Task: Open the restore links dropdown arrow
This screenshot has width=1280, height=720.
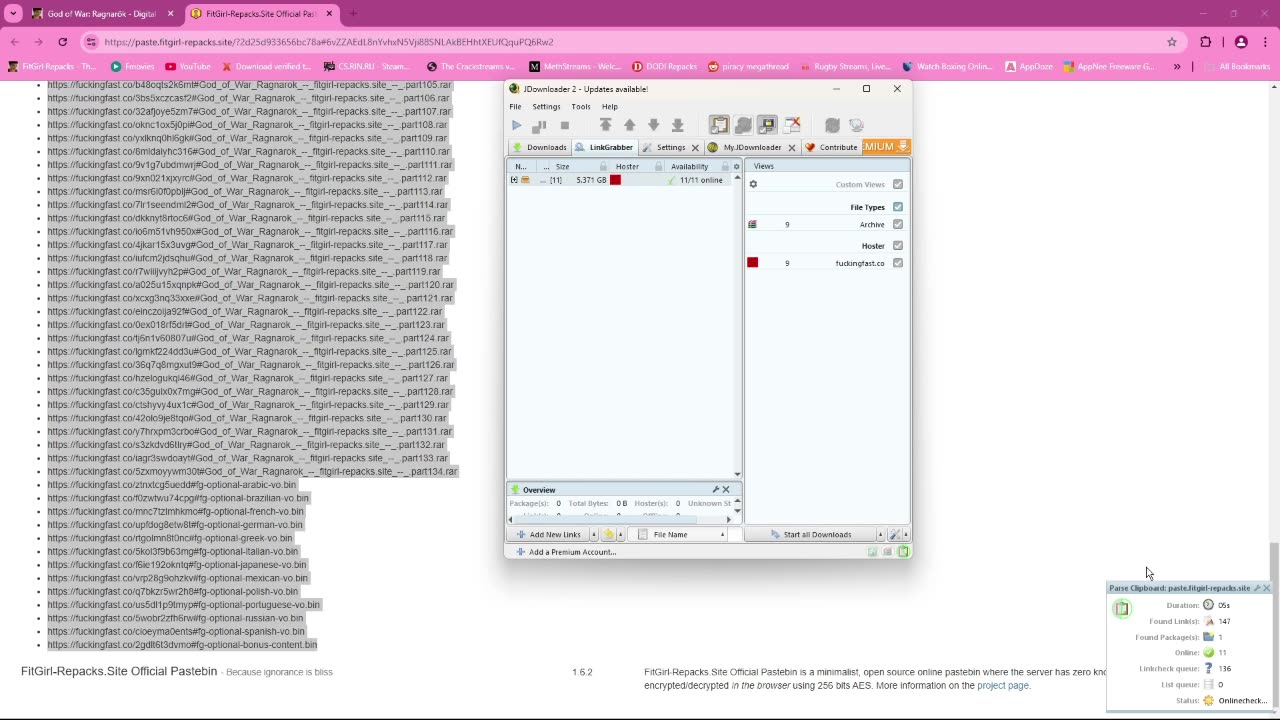Action: point(621,535)
